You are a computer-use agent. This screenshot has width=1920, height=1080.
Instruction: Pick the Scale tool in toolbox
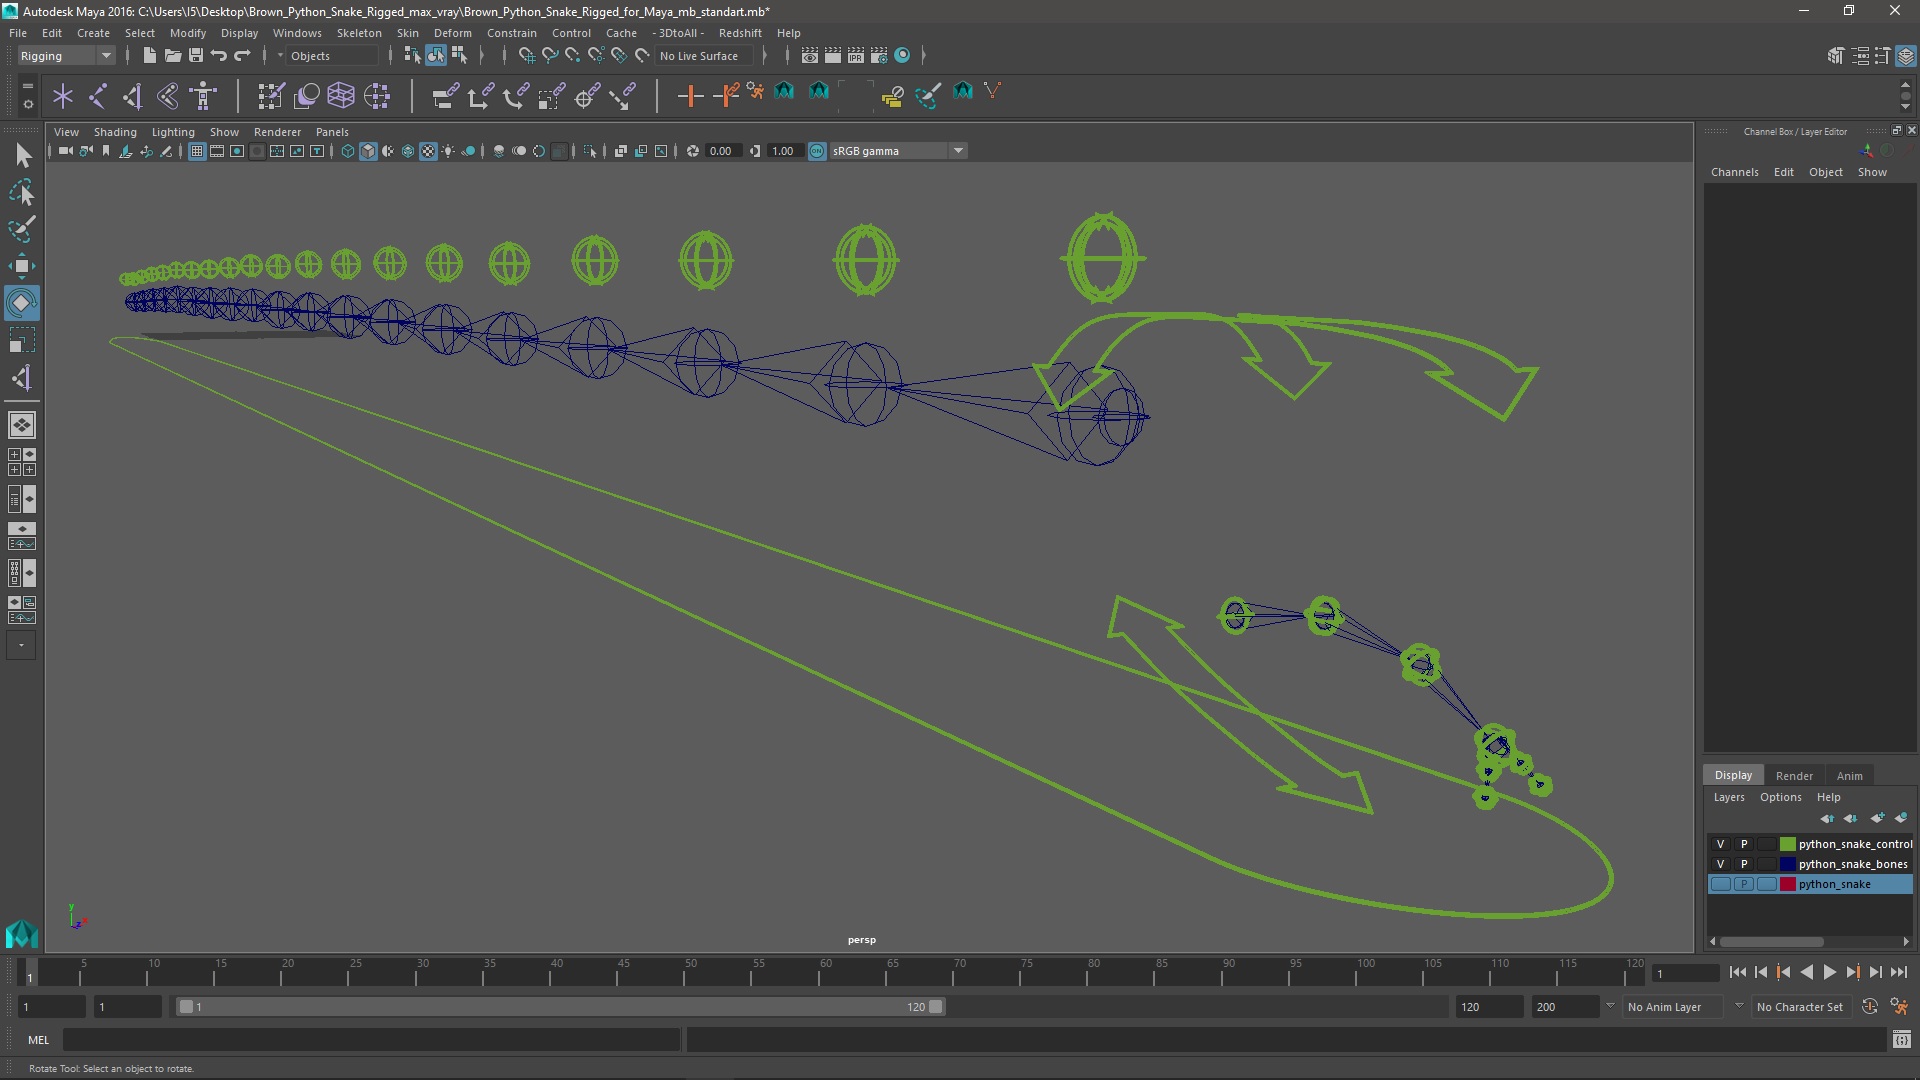[22, 340]
